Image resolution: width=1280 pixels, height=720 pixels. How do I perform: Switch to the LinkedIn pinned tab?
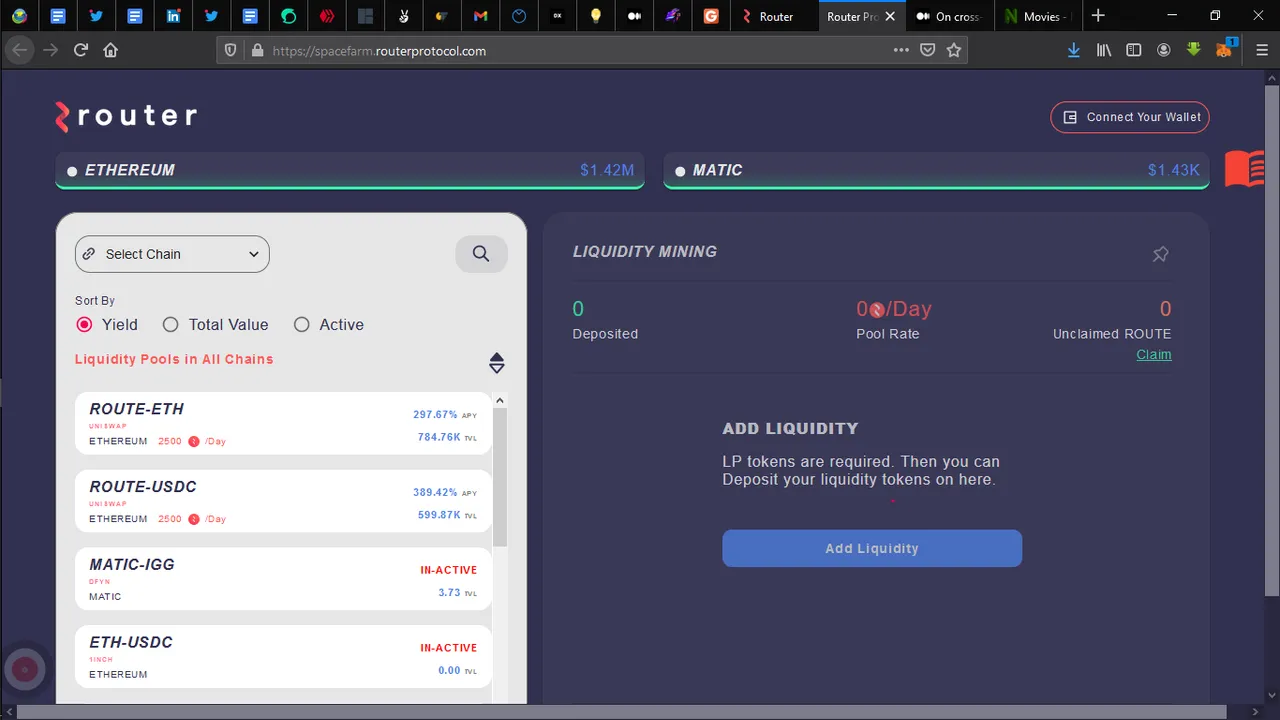point(173,16)
